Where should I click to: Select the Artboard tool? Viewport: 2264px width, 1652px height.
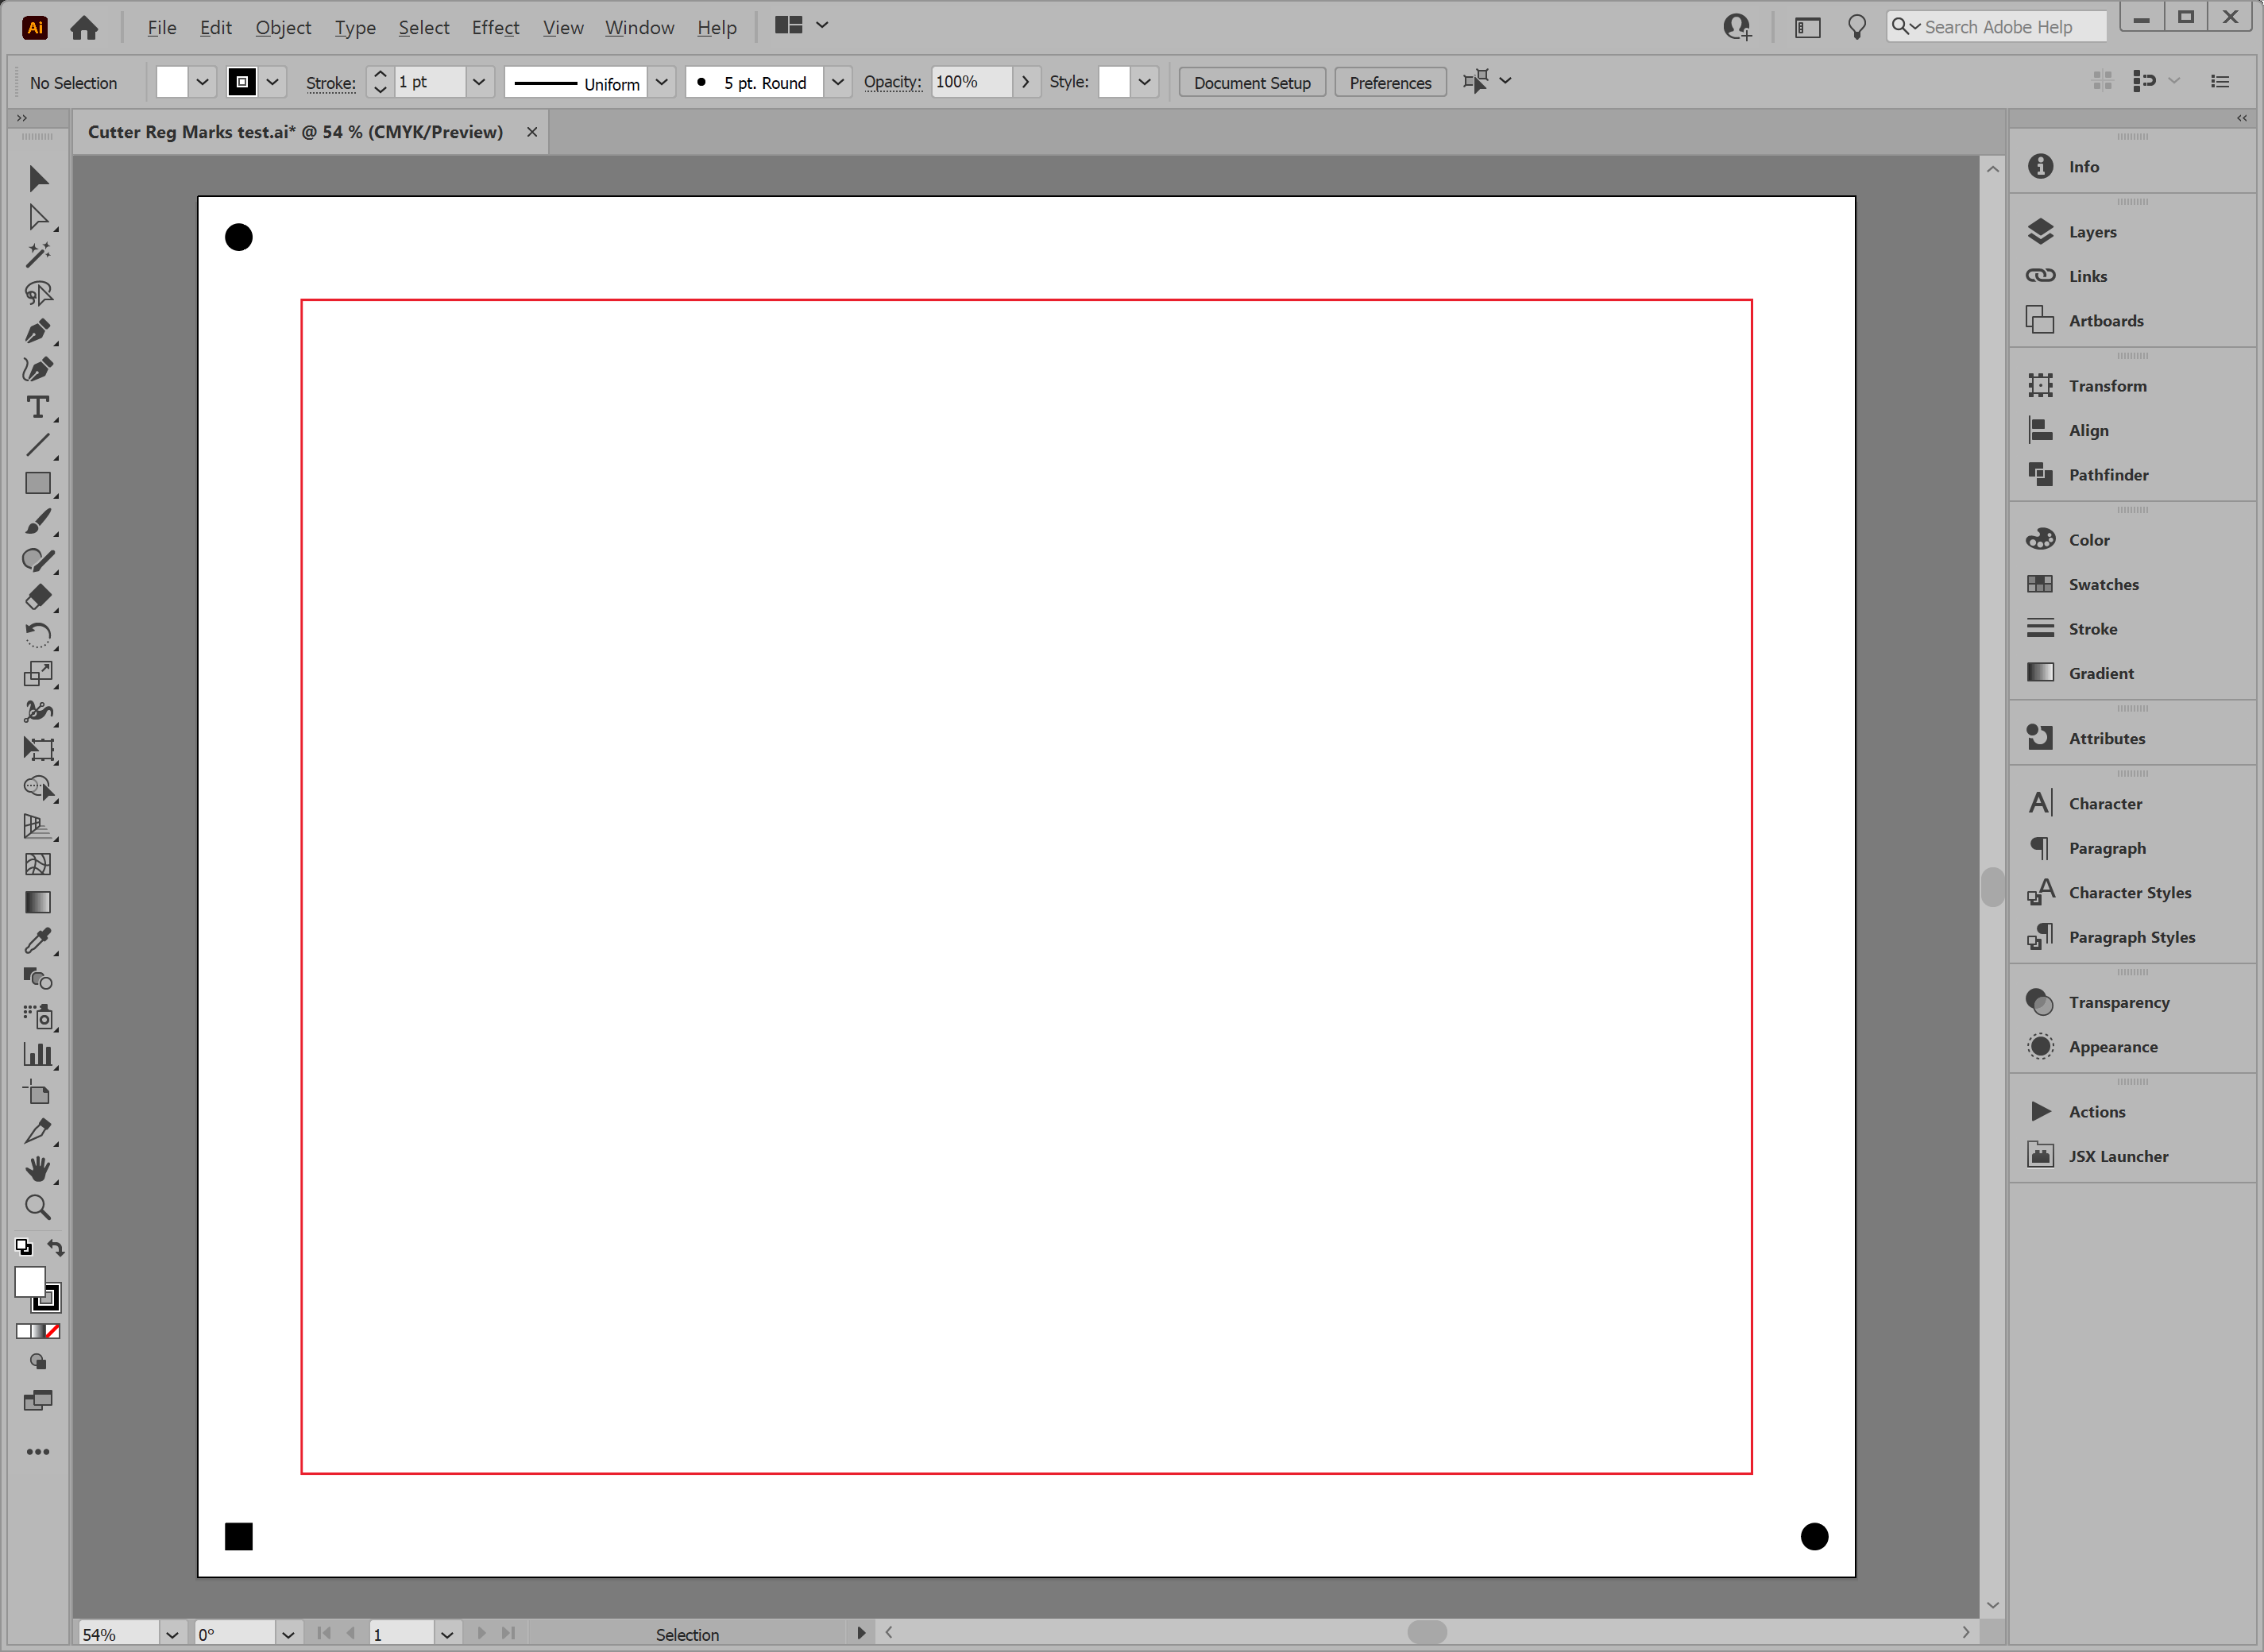point(38,1092)
